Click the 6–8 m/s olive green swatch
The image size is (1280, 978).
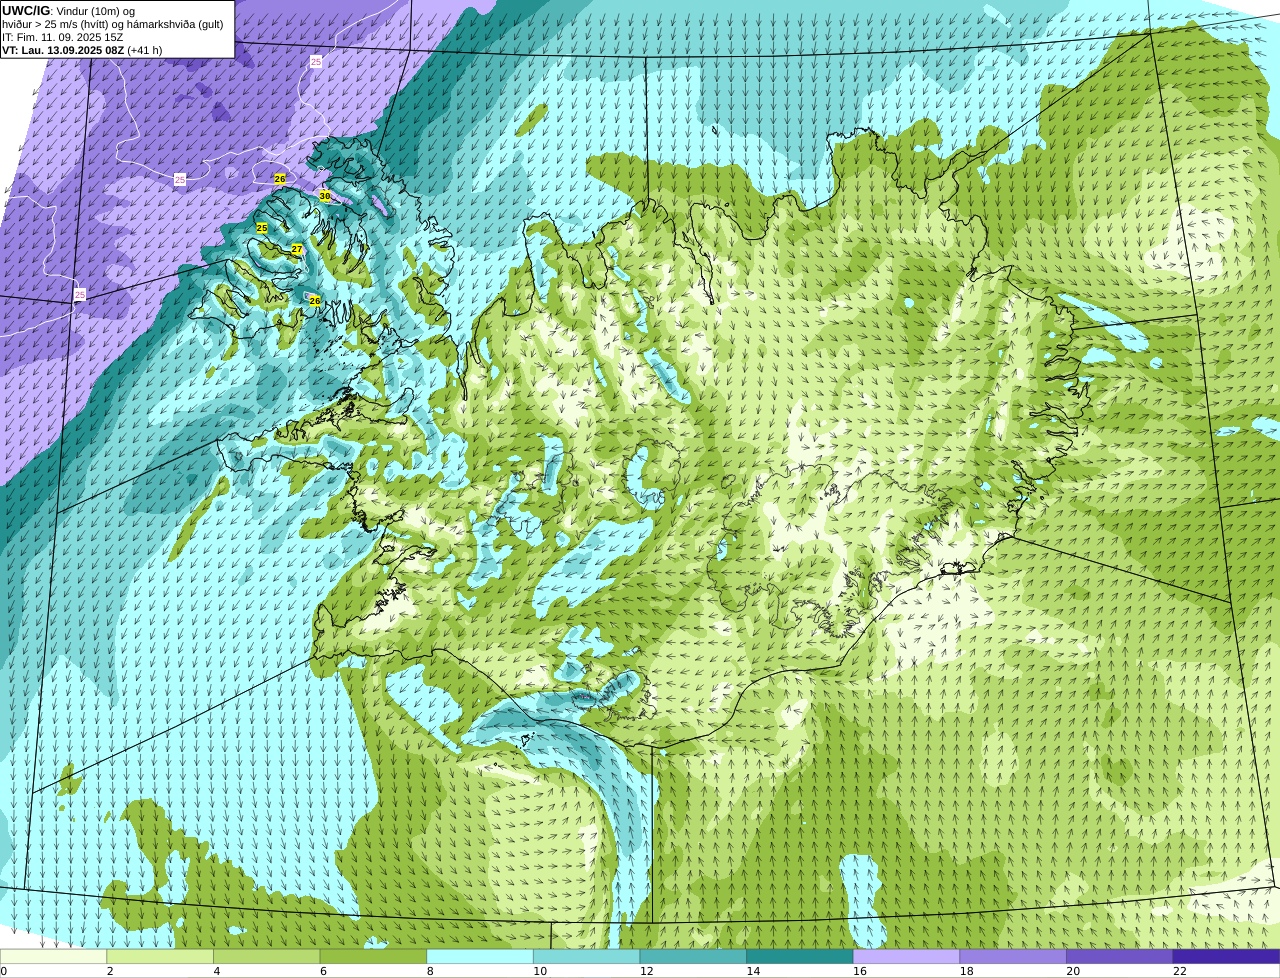[x=373, y=956]
